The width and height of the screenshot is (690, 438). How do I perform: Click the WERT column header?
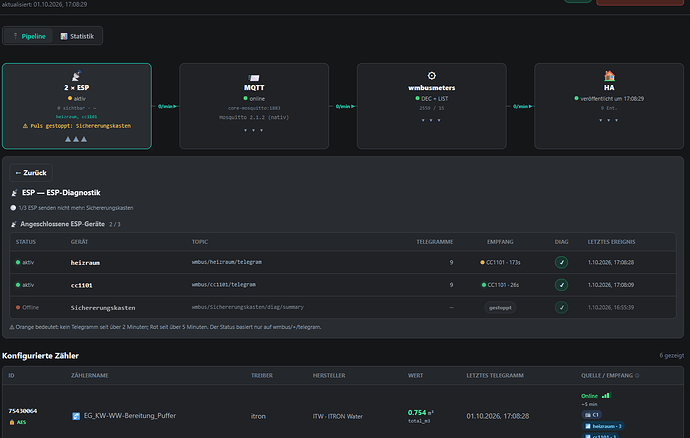pyautogui.click(x=415, y=375)
